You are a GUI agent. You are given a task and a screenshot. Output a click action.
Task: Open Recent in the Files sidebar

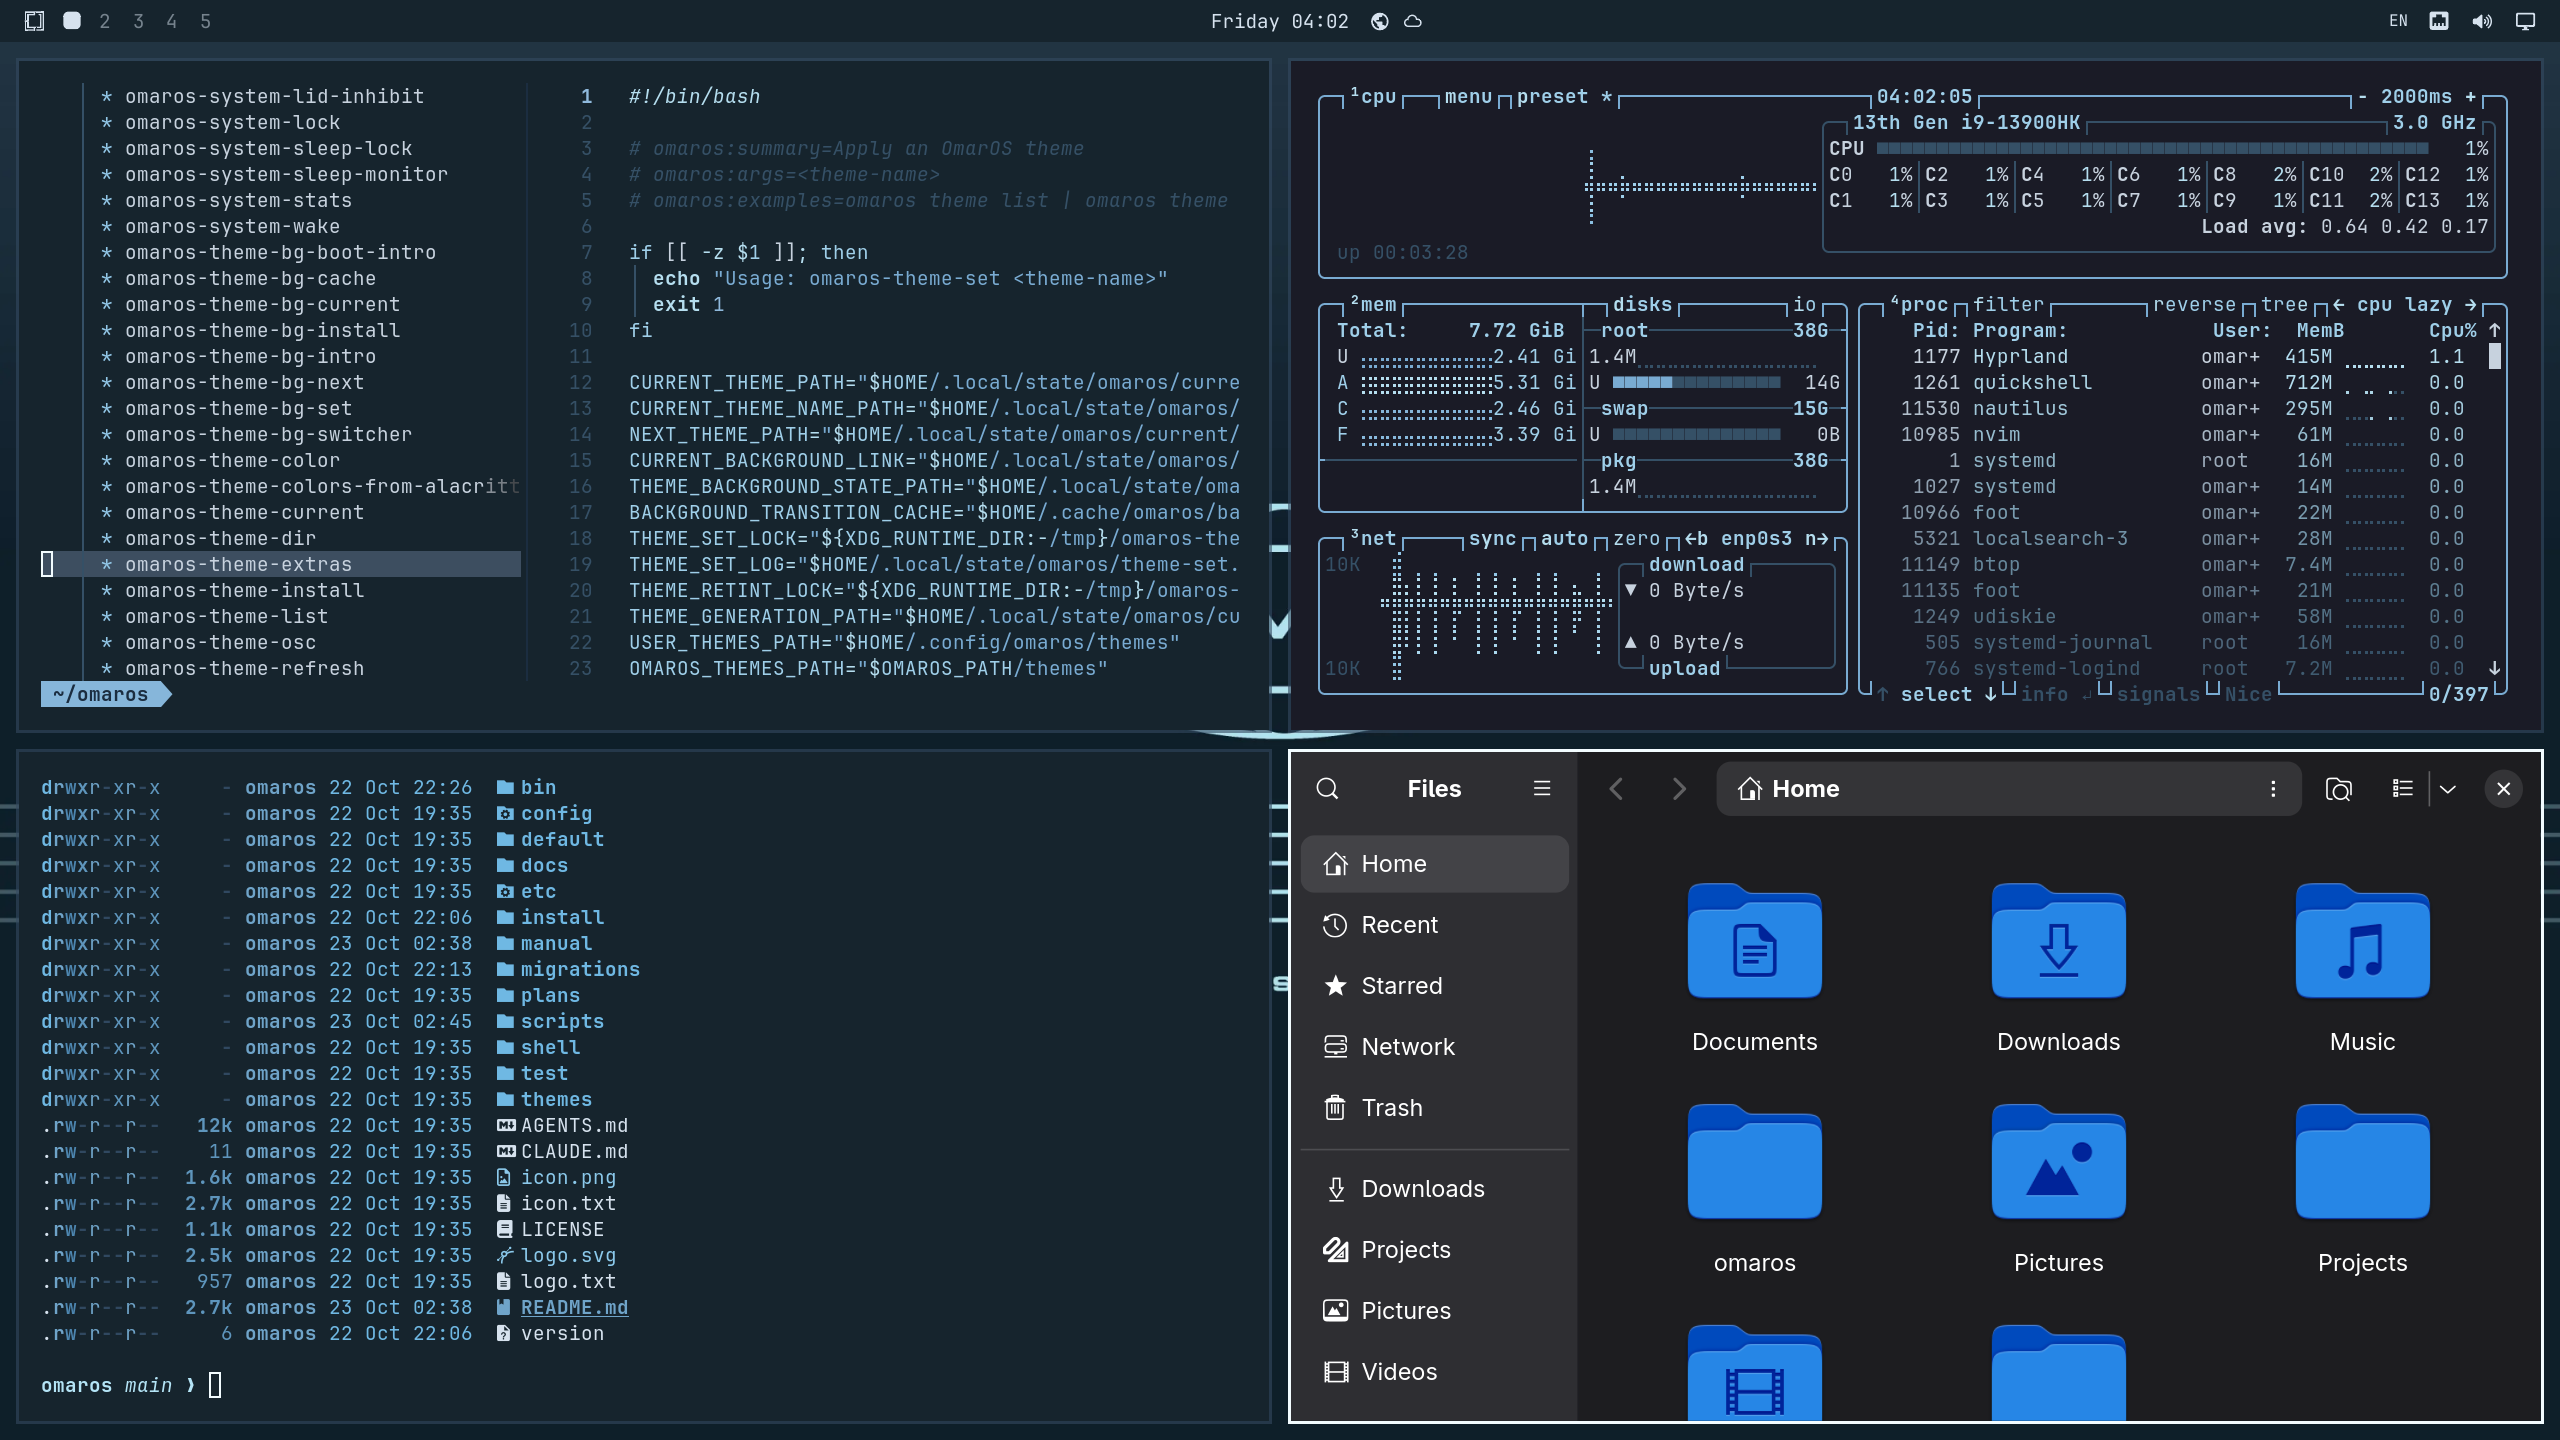(x=1434, y=925)
